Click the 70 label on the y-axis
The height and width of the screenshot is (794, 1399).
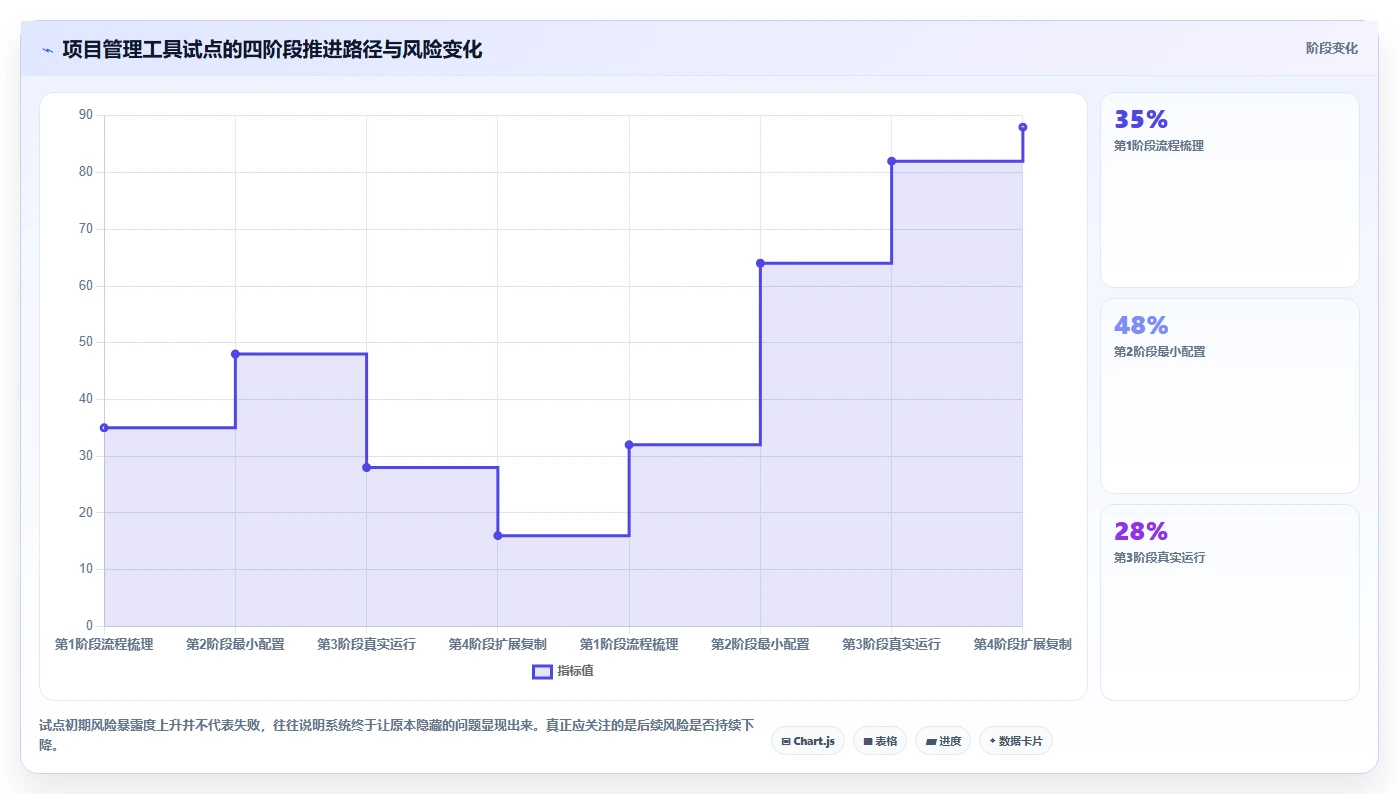[x=85, y=229]
